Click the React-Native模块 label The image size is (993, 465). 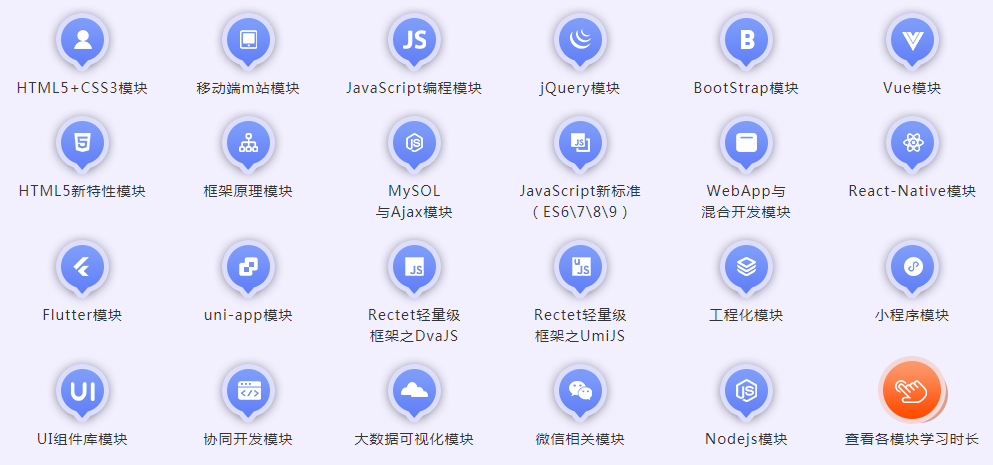click(912, 191)
